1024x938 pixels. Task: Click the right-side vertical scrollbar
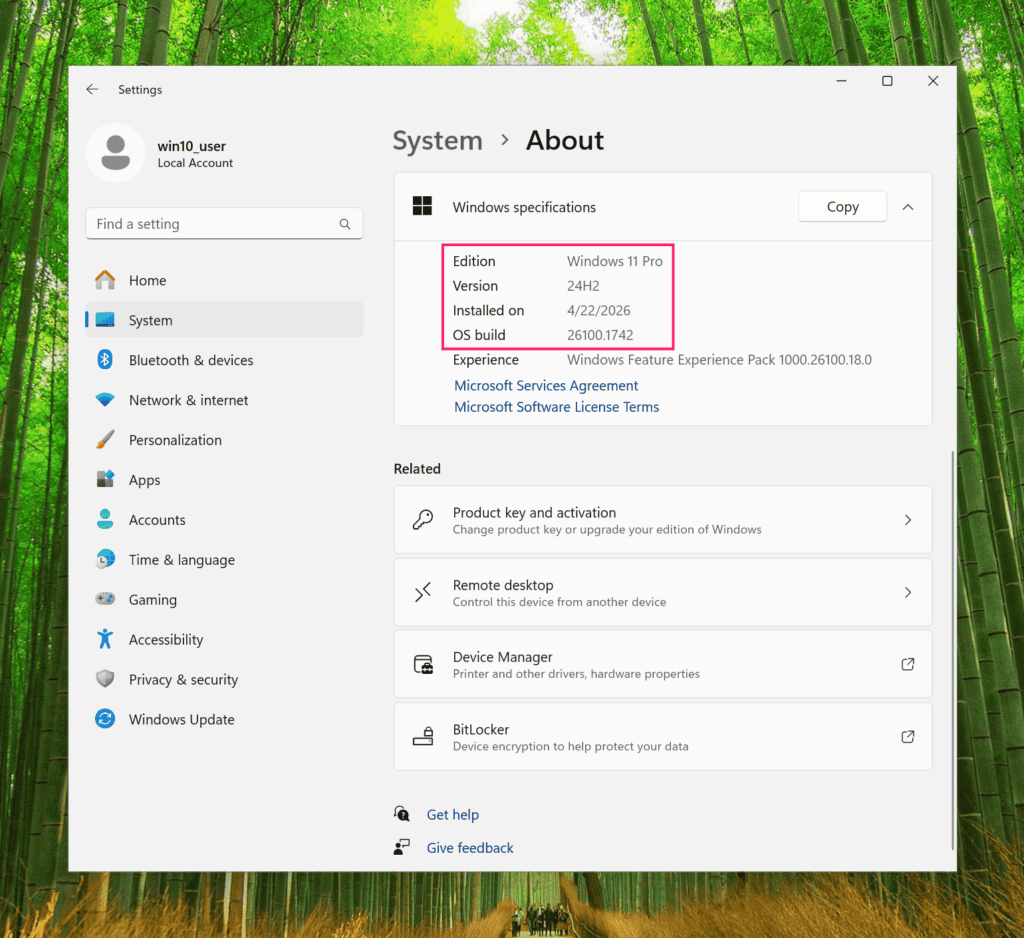tap(952, 650)
